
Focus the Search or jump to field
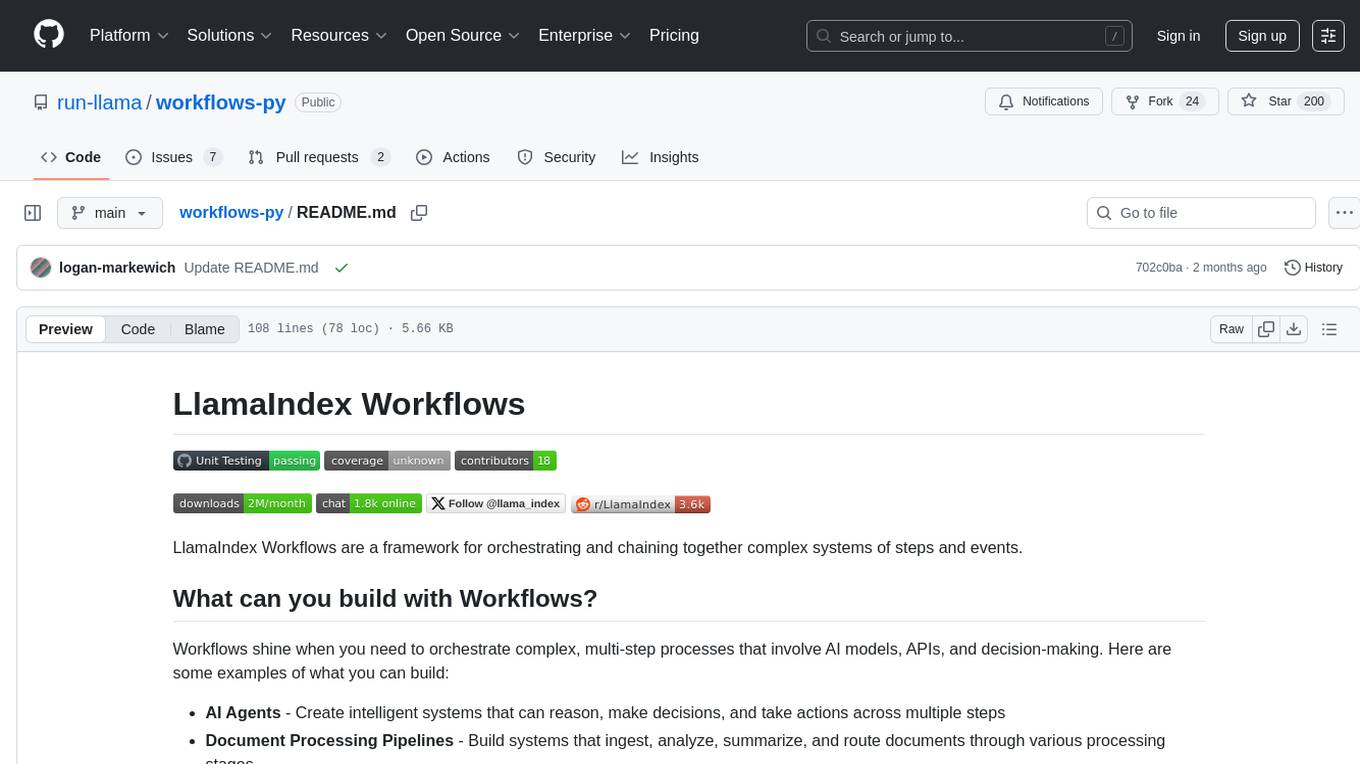click(x=969, y=36)
